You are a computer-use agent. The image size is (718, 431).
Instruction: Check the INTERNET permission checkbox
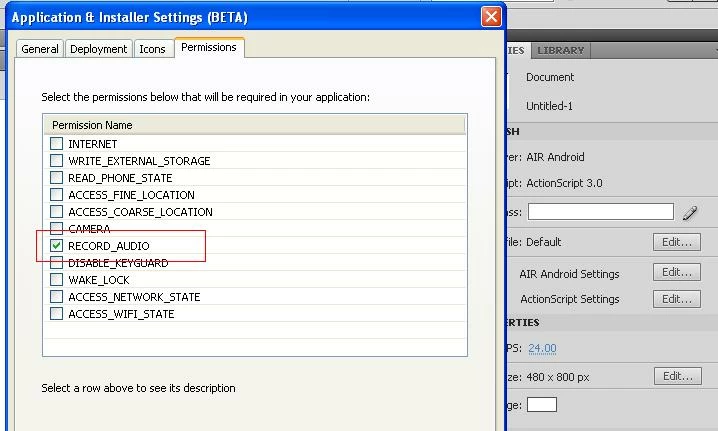[56, 143]
